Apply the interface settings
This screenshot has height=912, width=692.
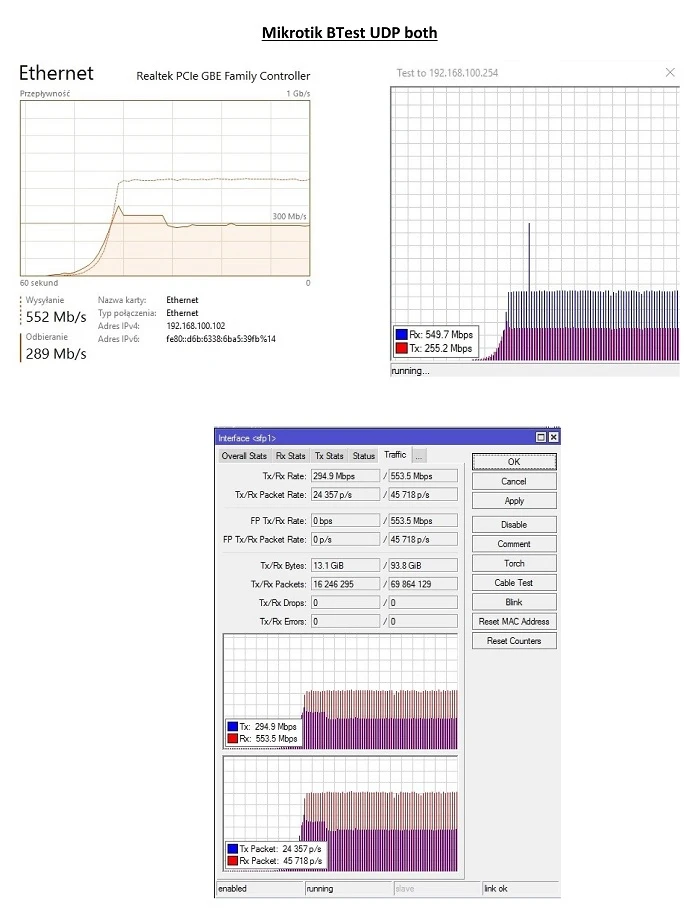[514, 501]
